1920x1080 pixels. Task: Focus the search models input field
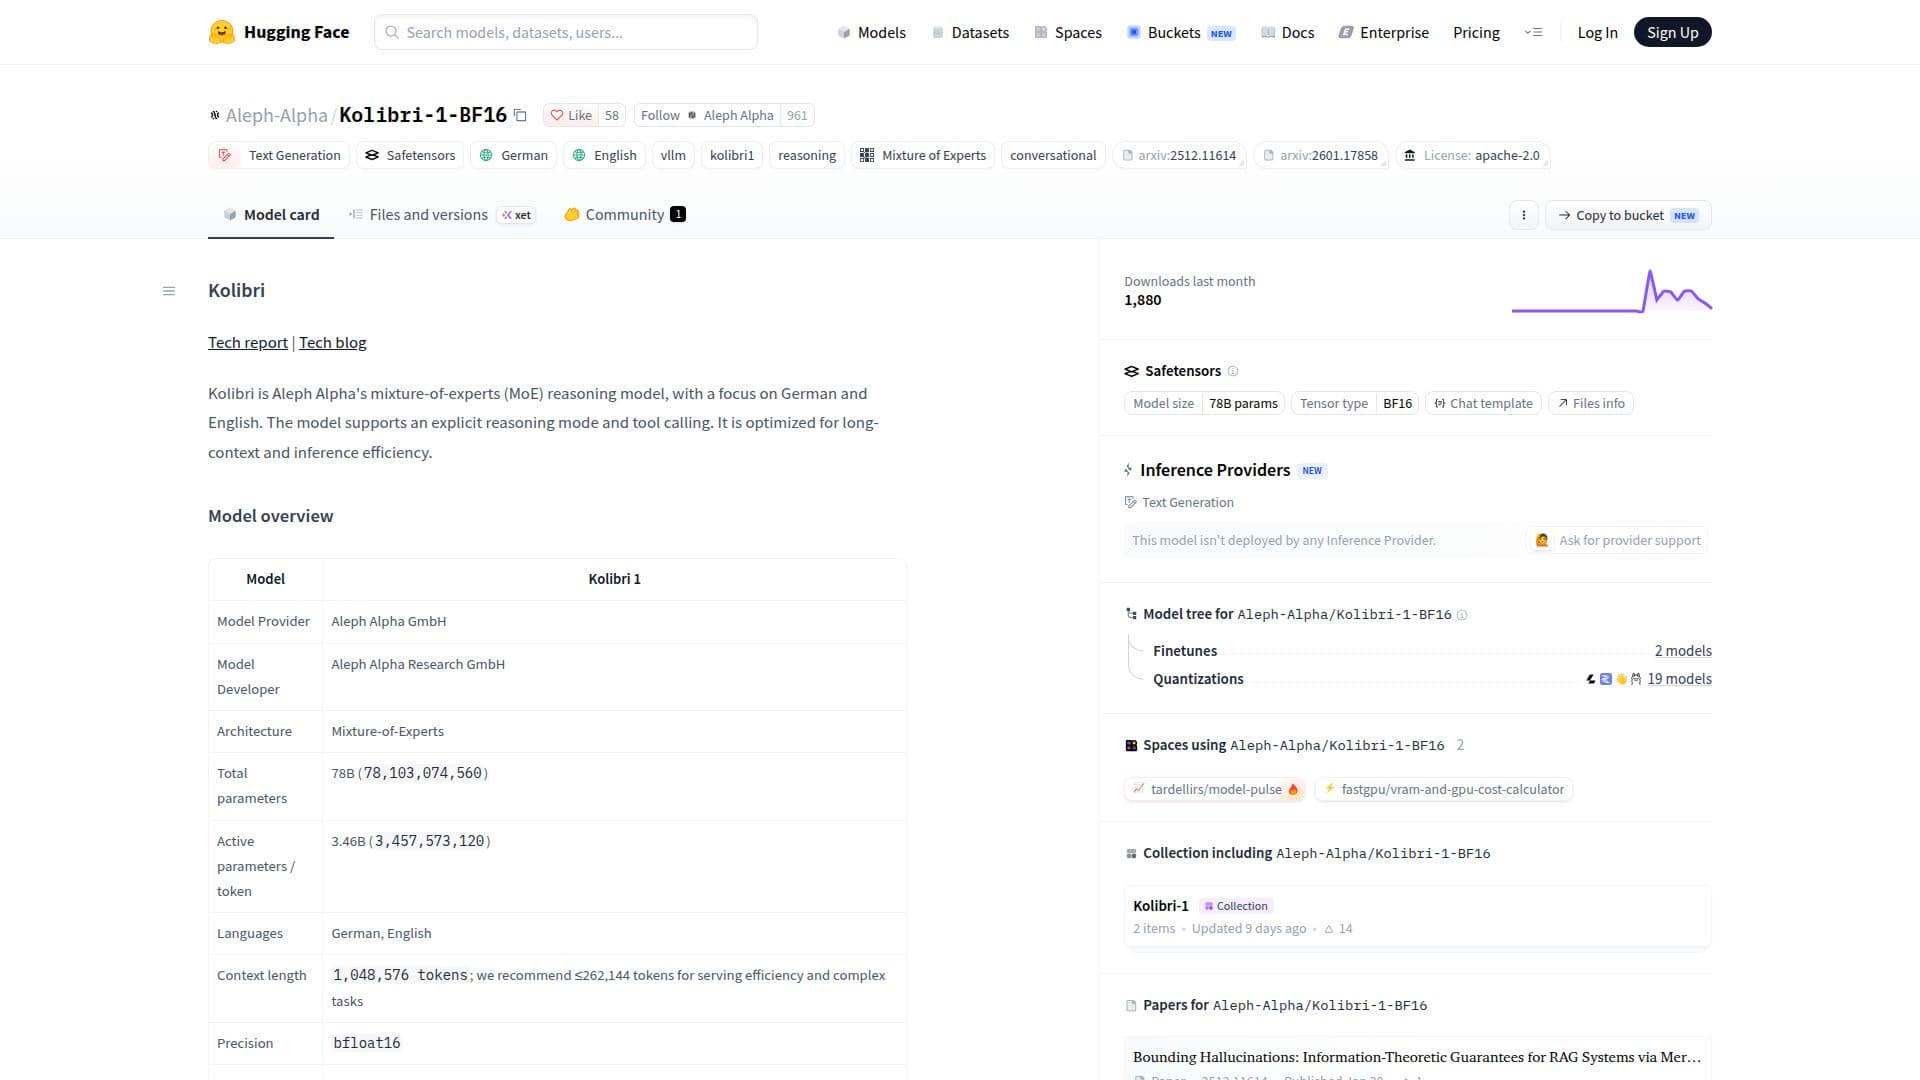(566, 32)
